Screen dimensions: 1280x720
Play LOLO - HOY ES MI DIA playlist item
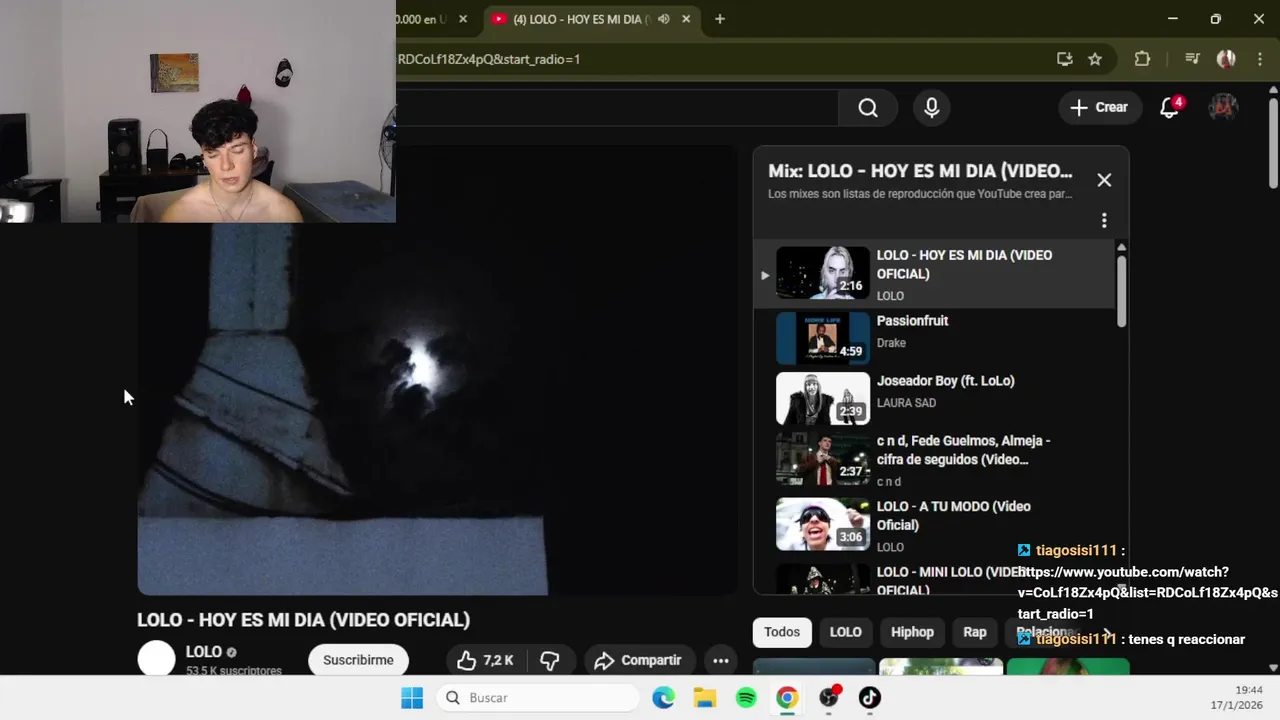coord(933,274)
